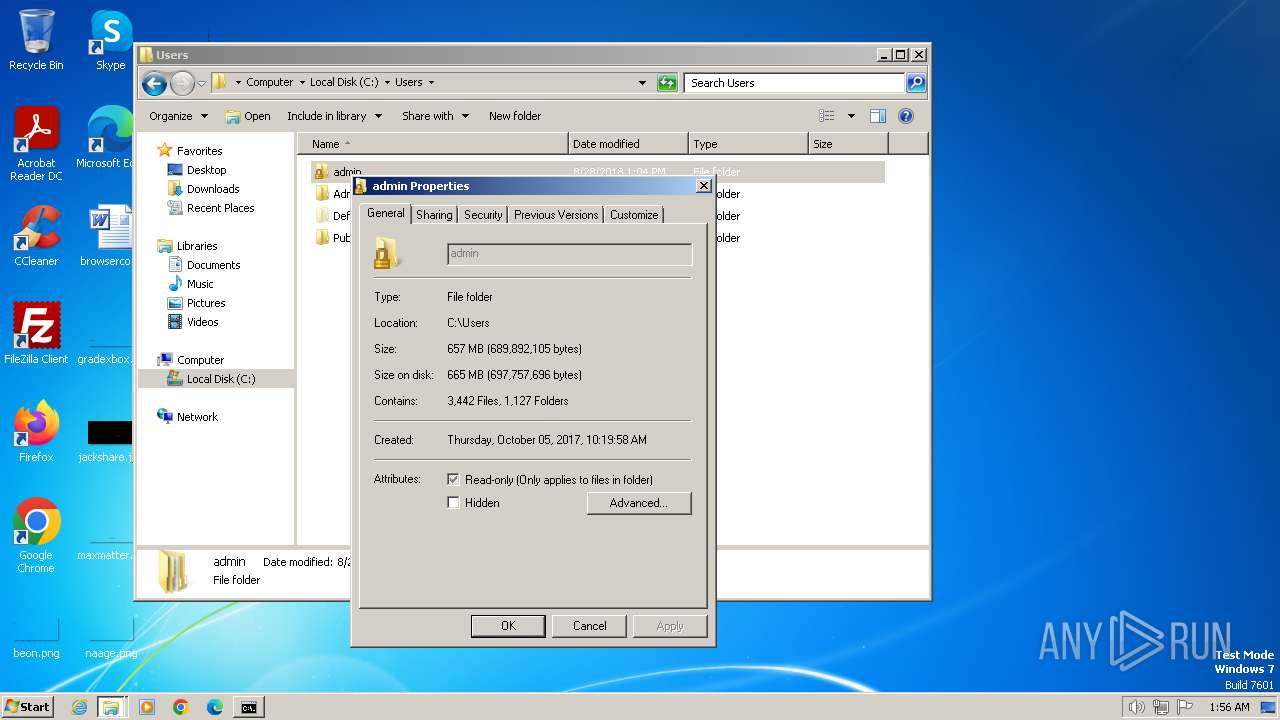Open the Recycle Bin desktop icon

[36, 40]
